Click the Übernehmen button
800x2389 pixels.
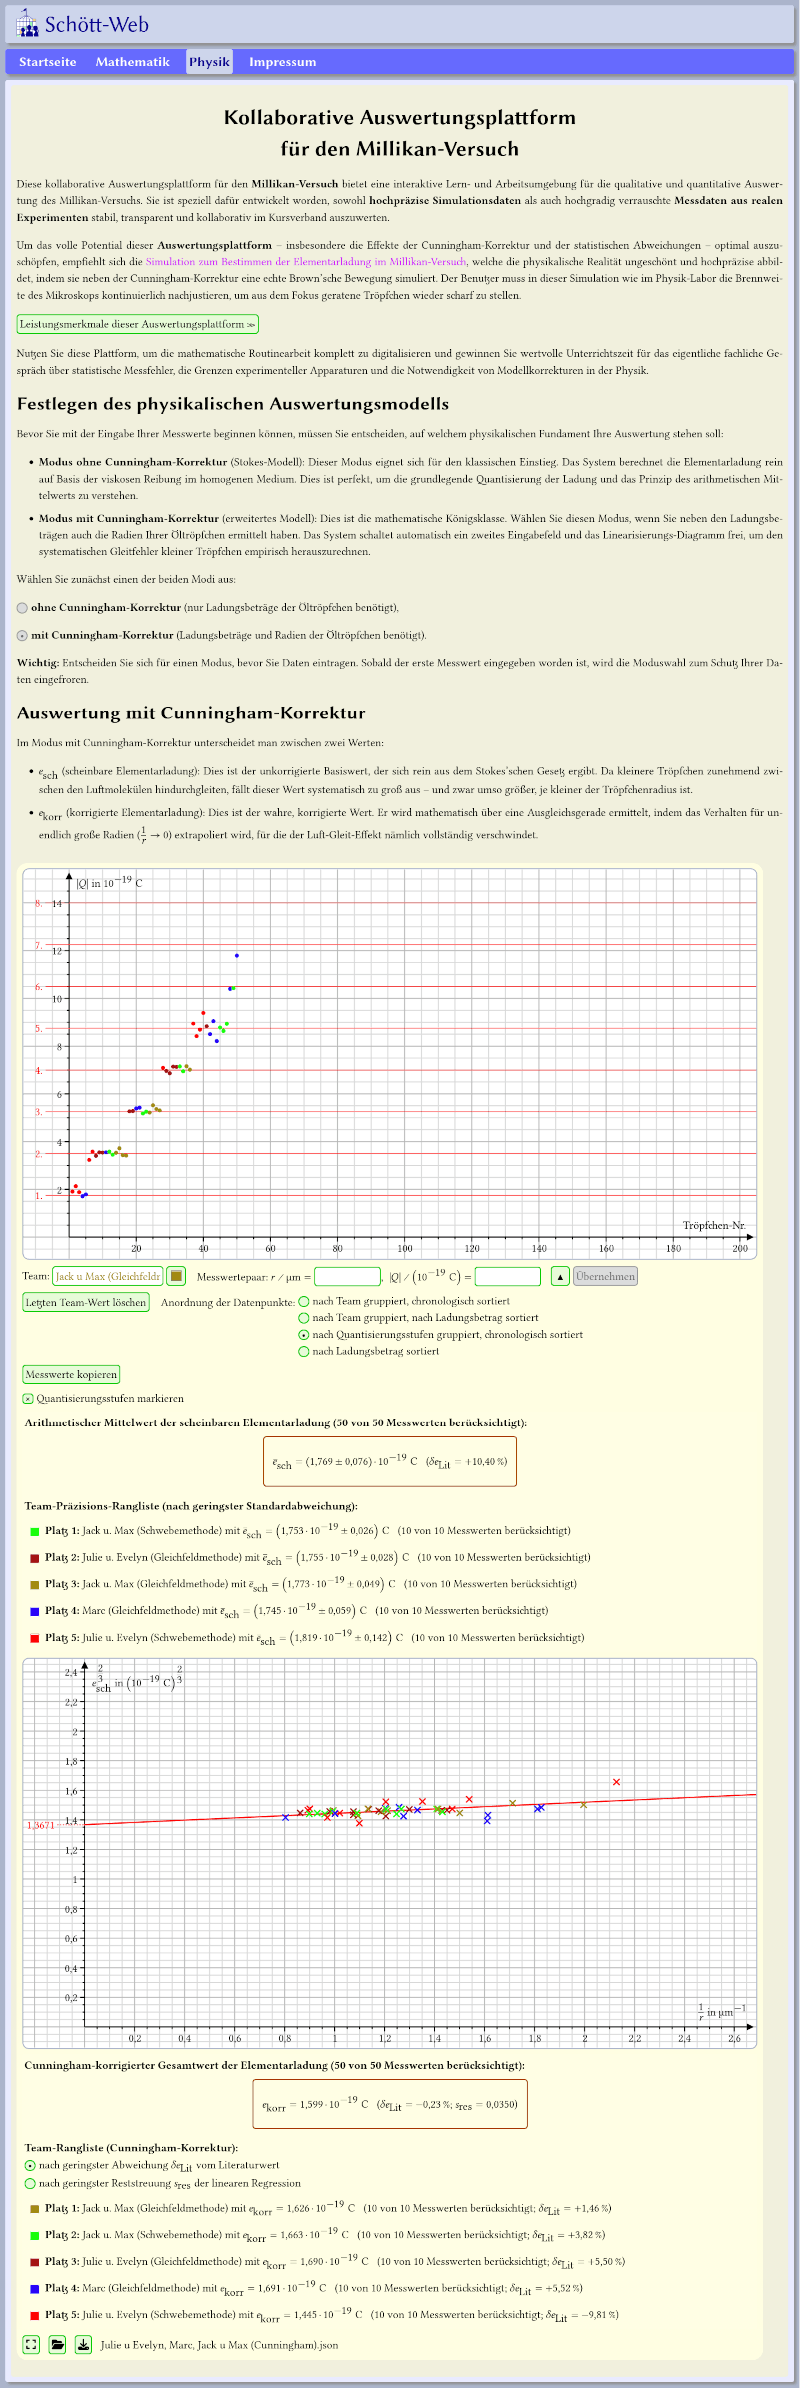(605, 1276)
